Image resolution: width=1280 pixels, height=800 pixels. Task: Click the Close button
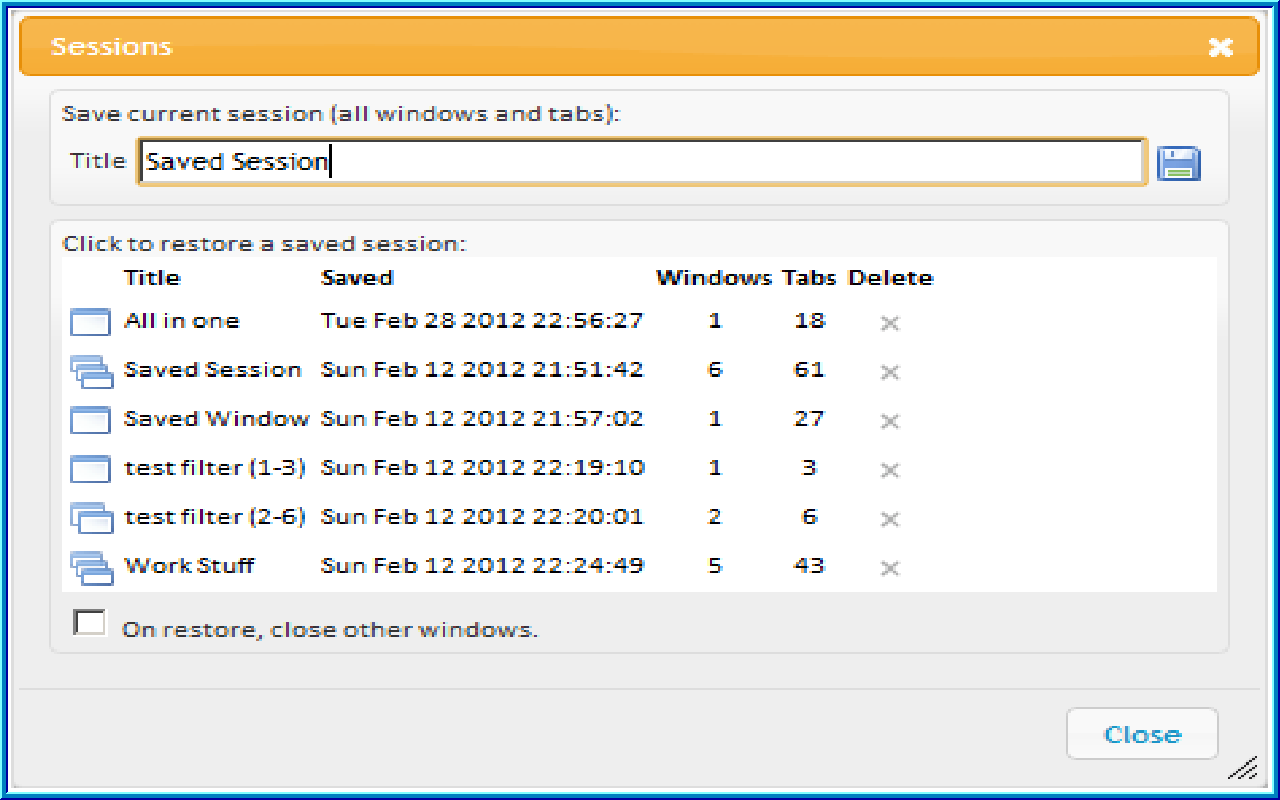(x=1142, y=733)
